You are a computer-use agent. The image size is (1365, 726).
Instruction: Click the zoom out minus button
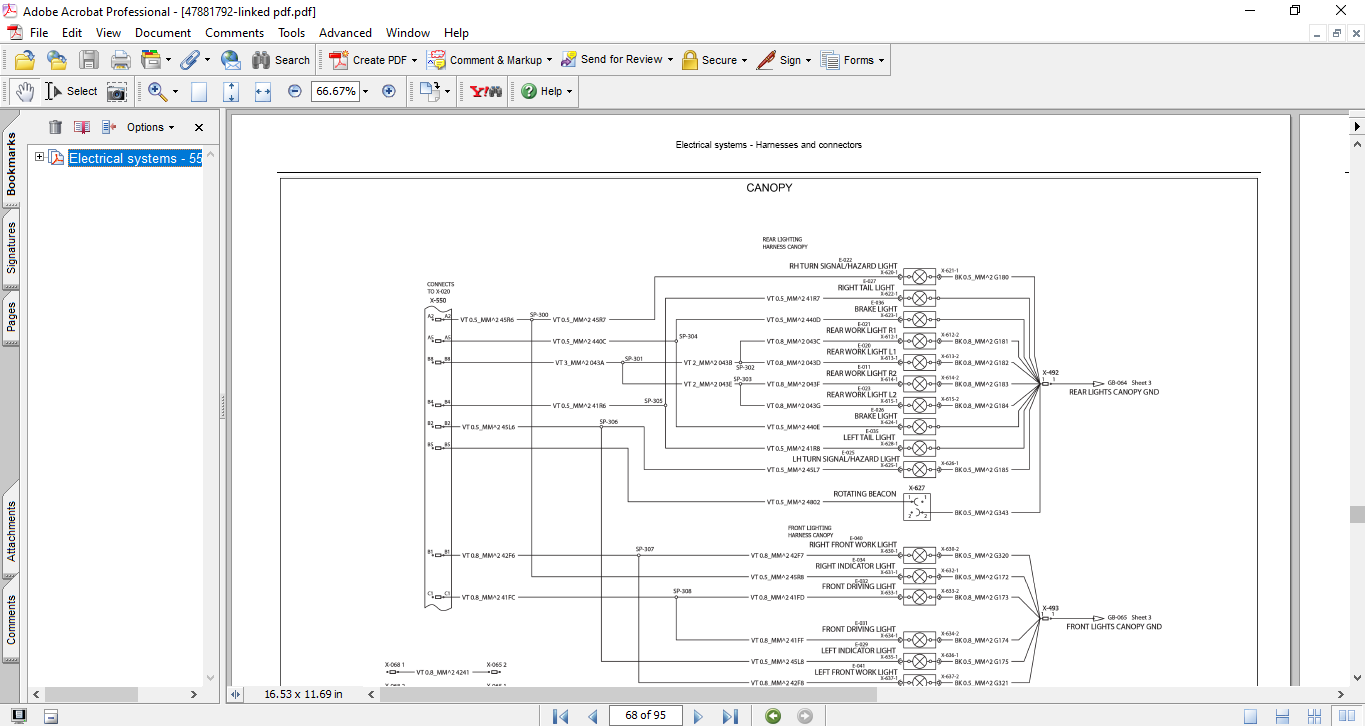coord(295,91)
